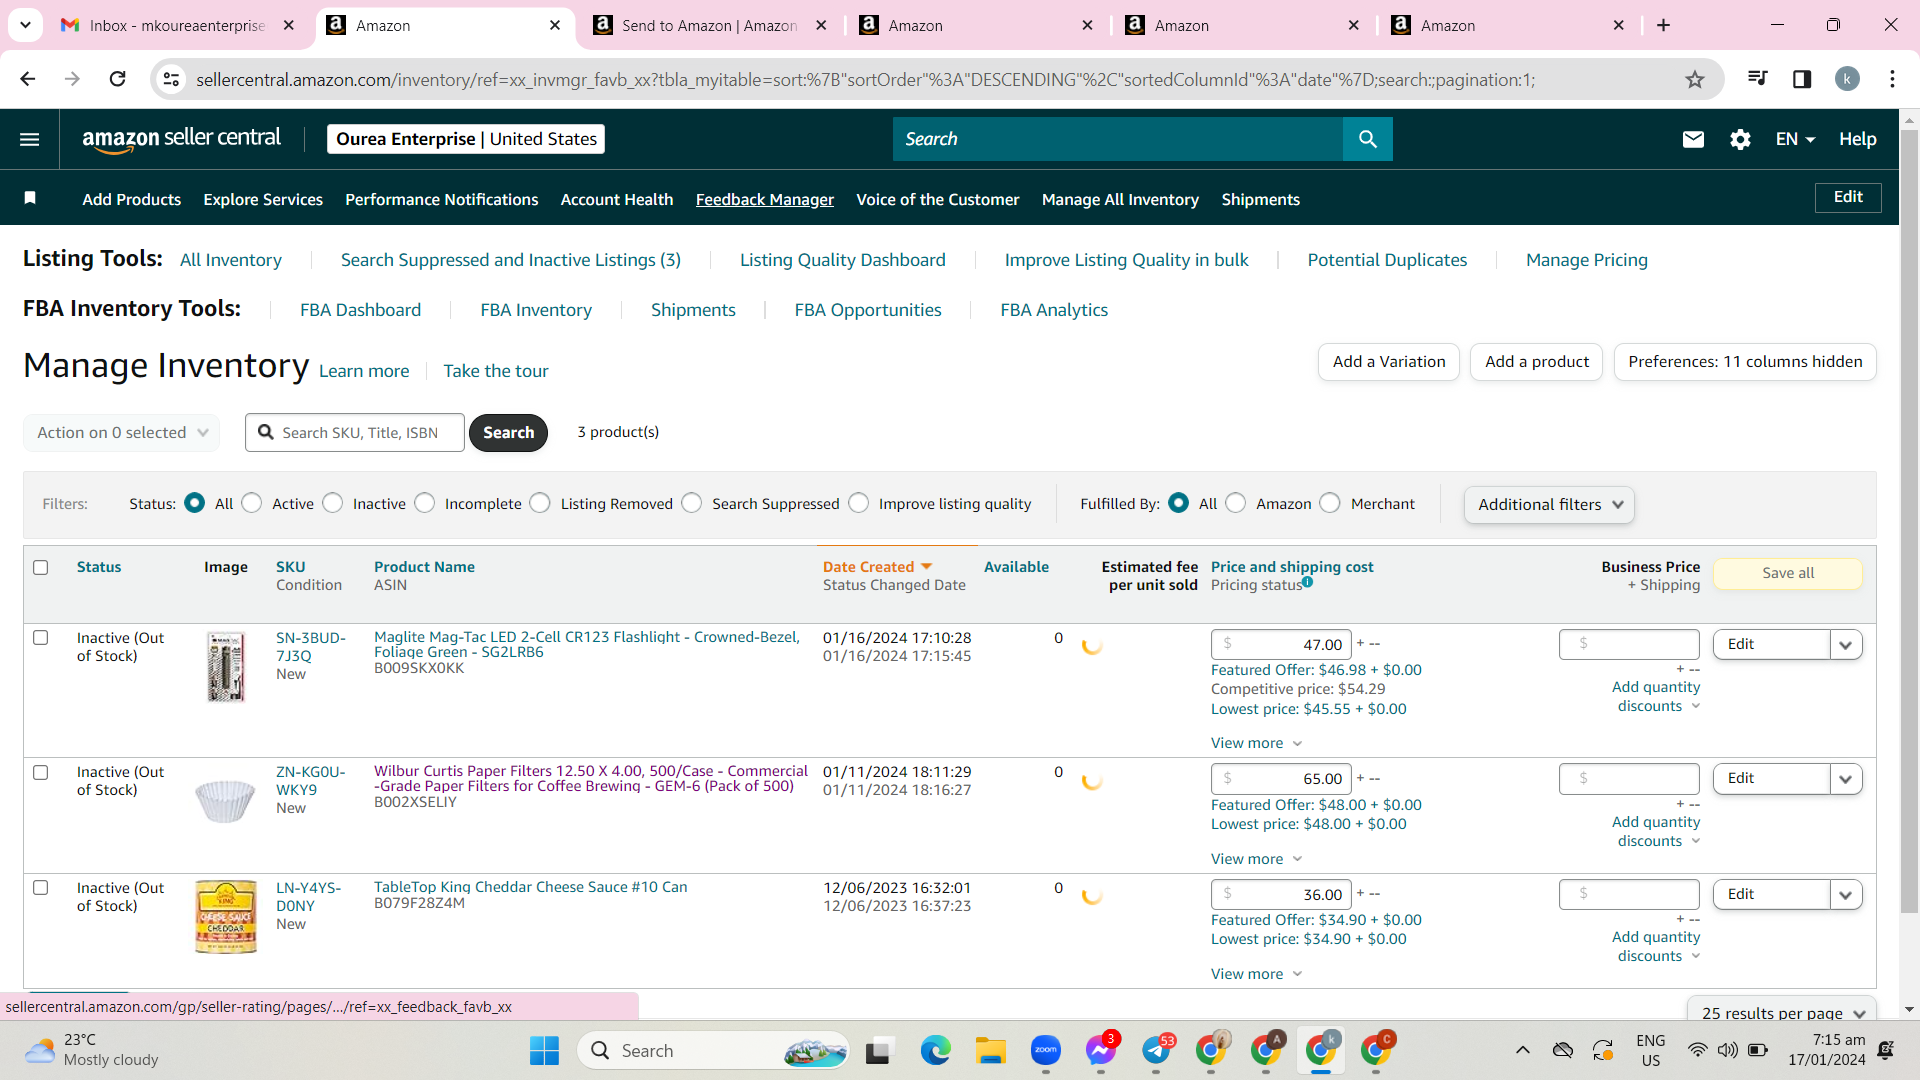
Task: Expand View more under Maglite pricing
Action: 1256,743
